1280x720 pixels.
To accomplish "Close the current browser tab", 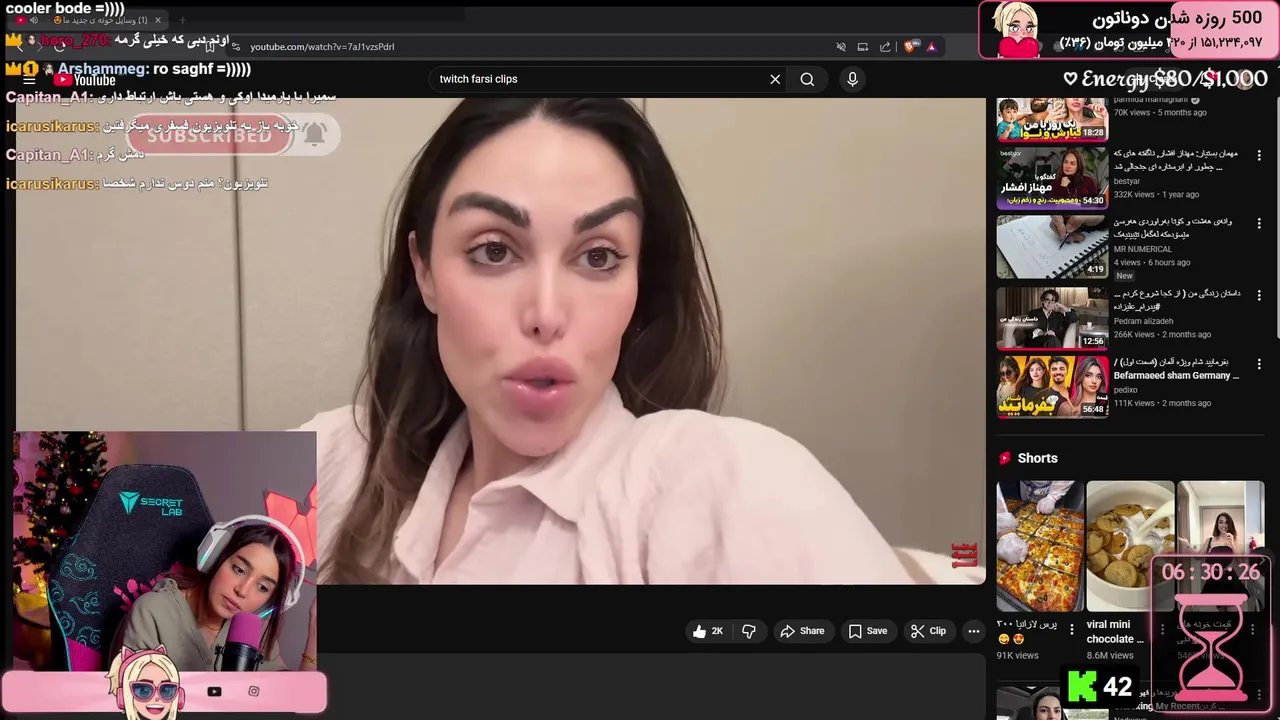I will [x=157, y=20].
